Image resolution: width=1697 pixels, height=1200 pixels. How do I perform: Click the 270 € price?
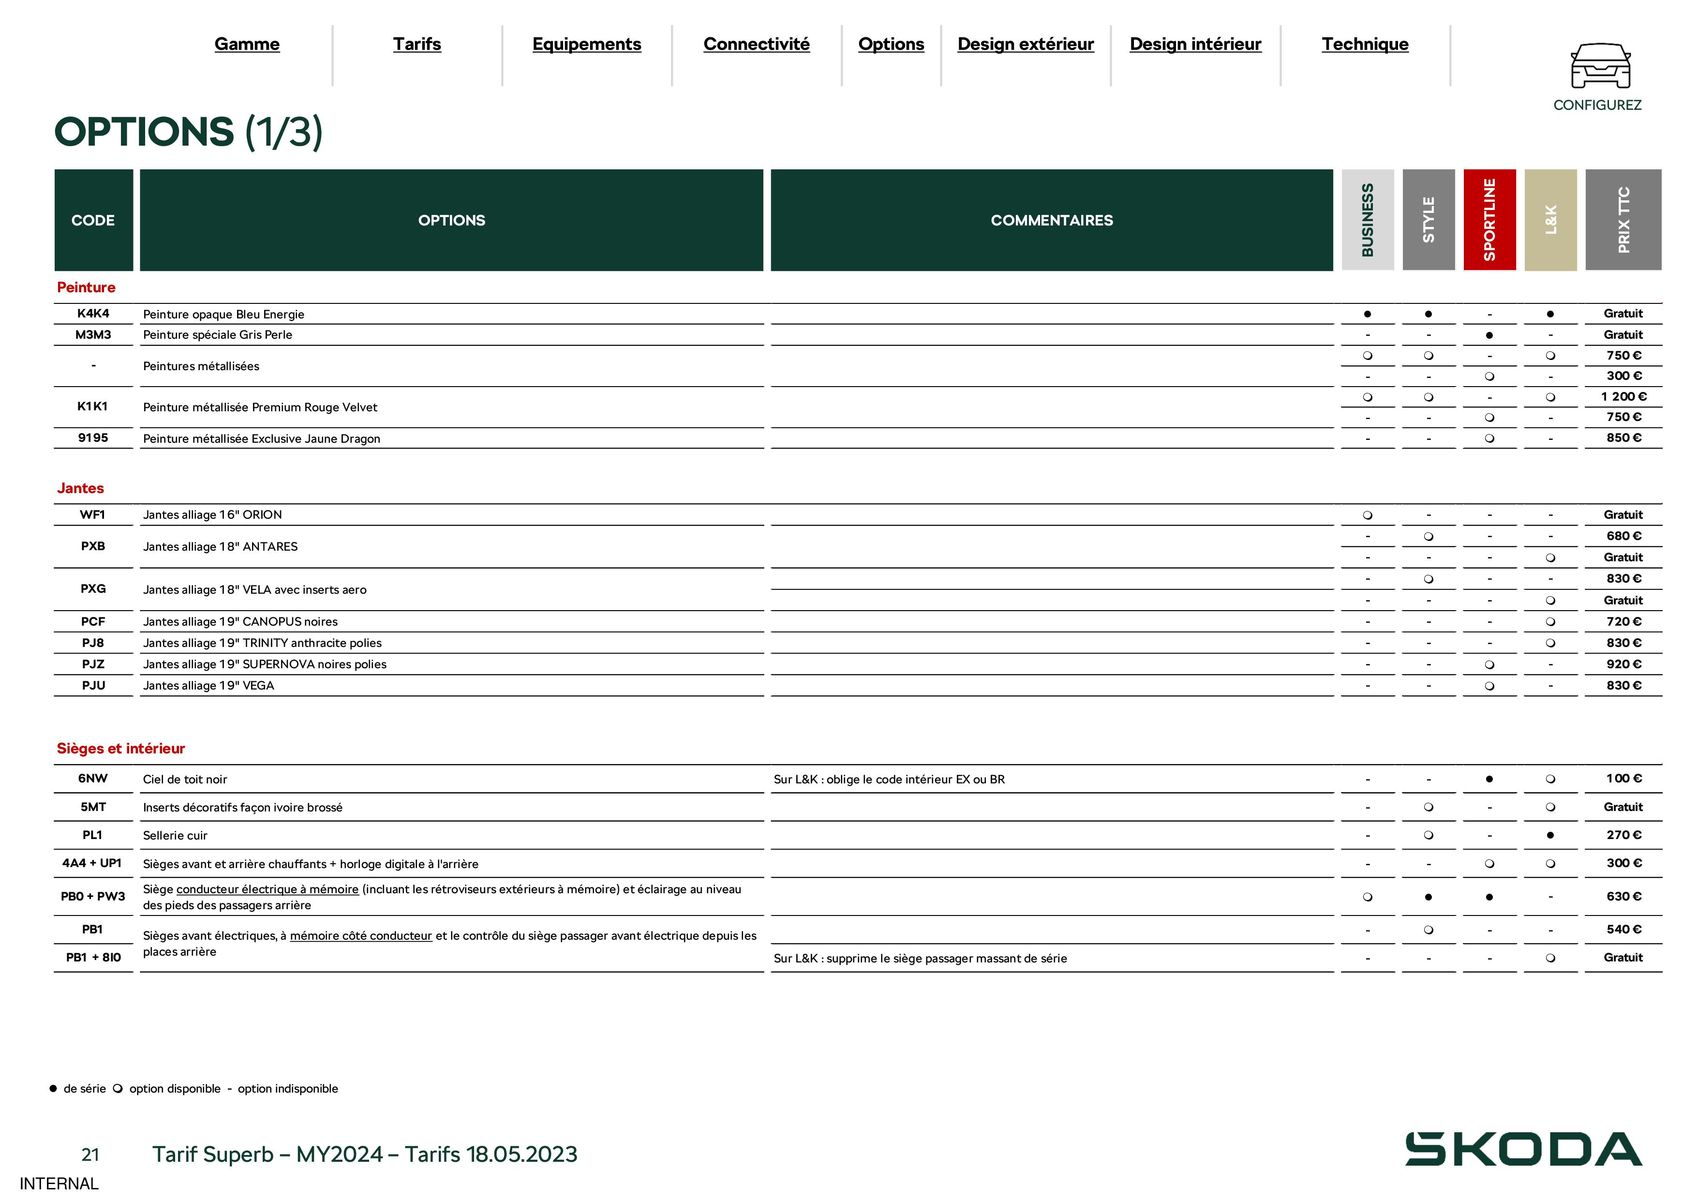[x=1624, y=835]
